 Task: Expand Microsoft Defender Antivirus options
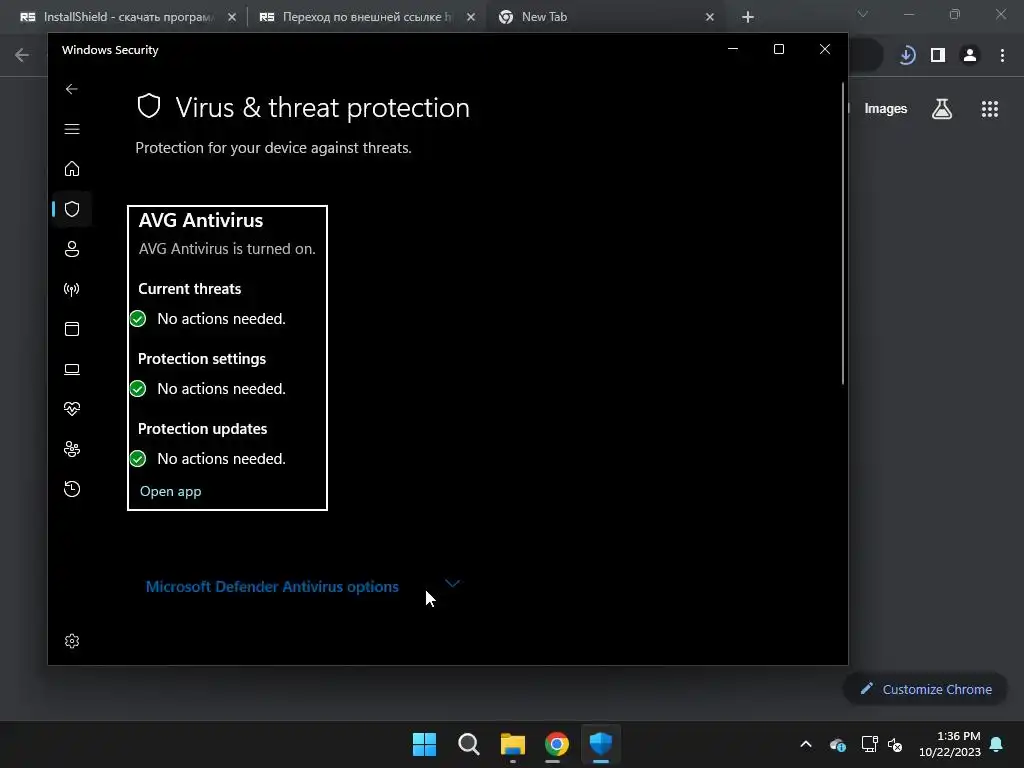click(x=272, y=586)
